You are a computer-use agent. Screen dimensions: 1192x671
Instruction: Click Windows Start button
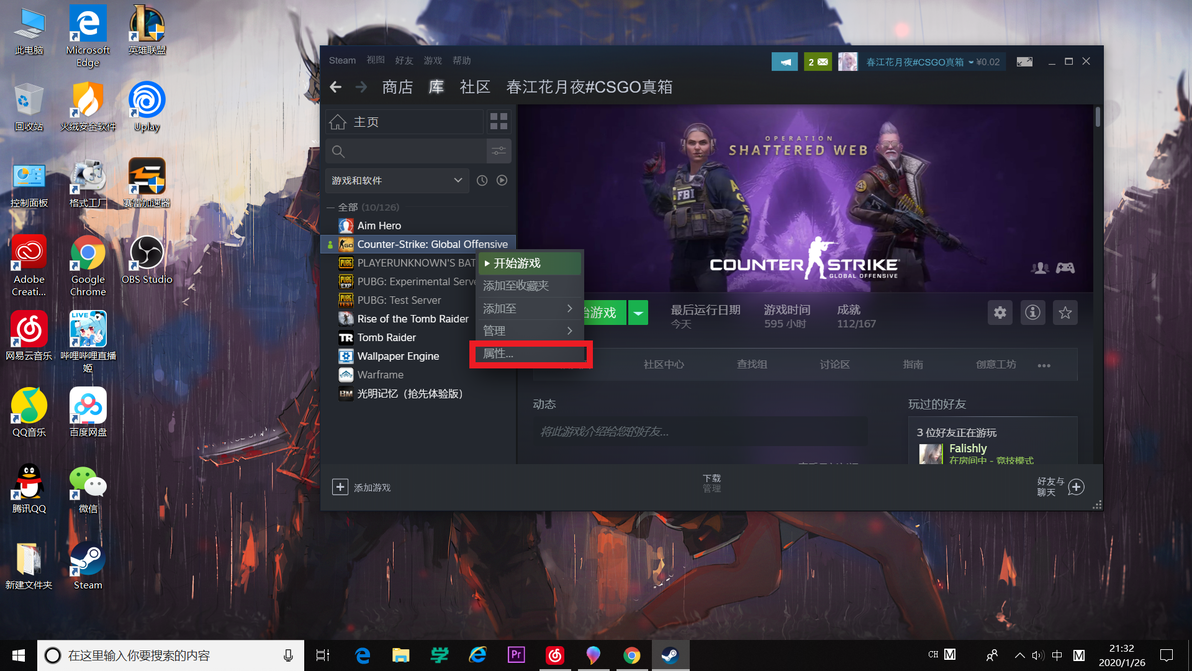click(x=18, y=655)
